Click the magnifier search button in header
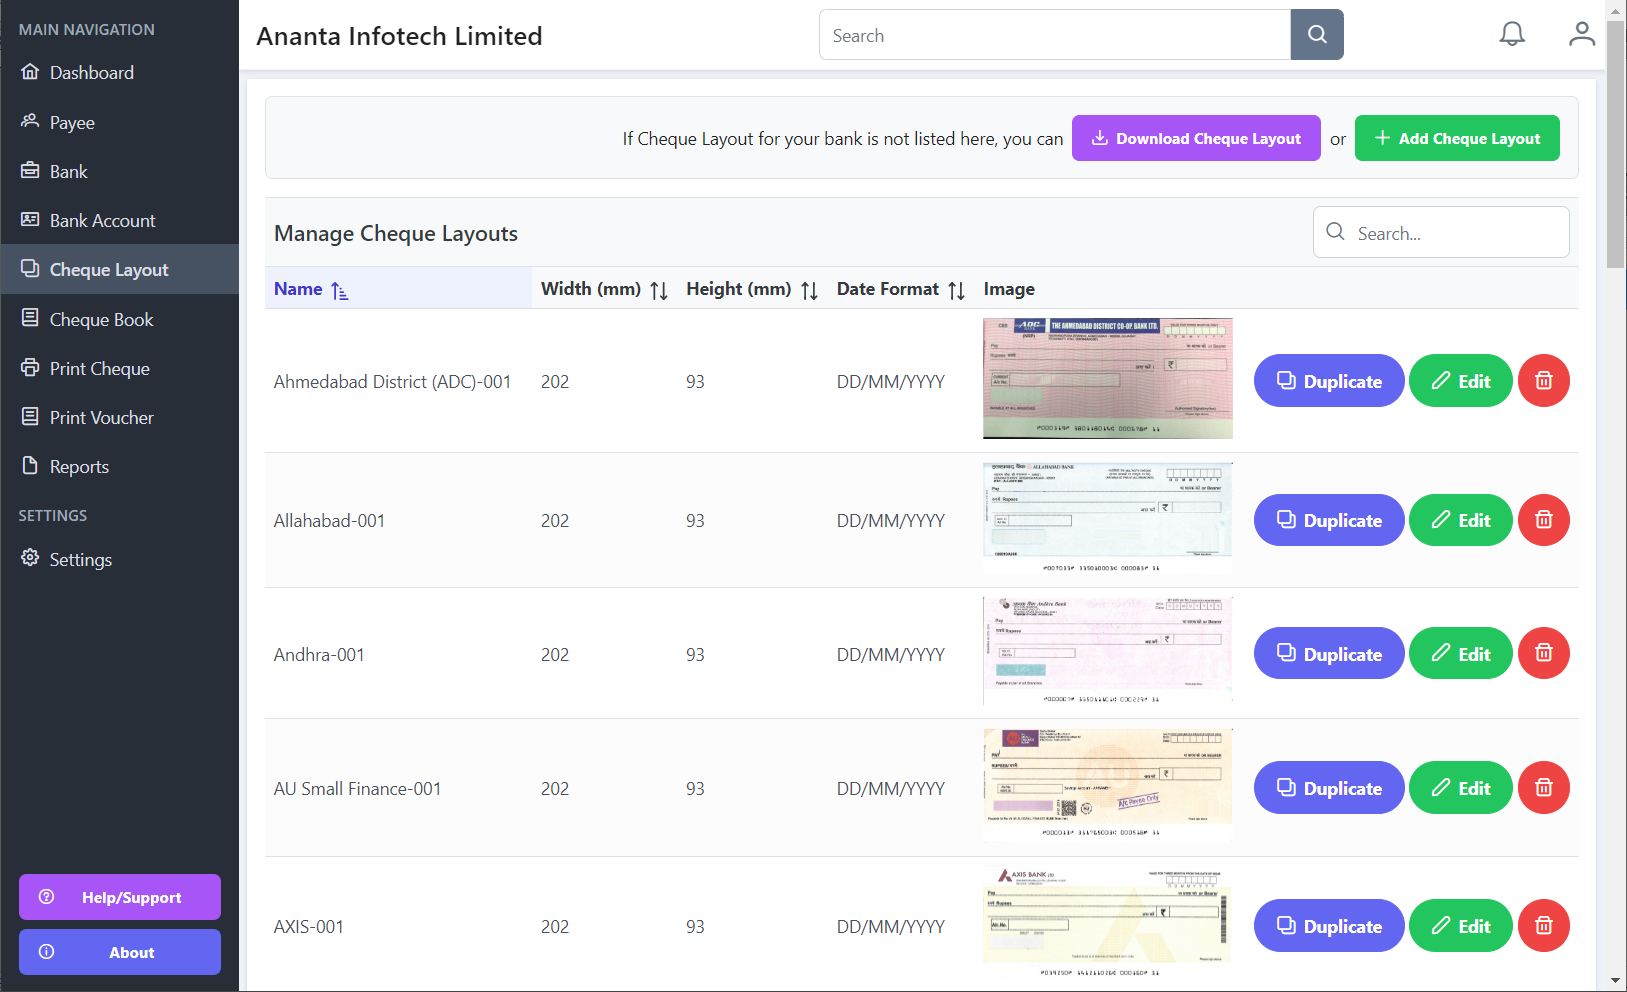This screenshot has height=992, width=1627. point(1317,35)
